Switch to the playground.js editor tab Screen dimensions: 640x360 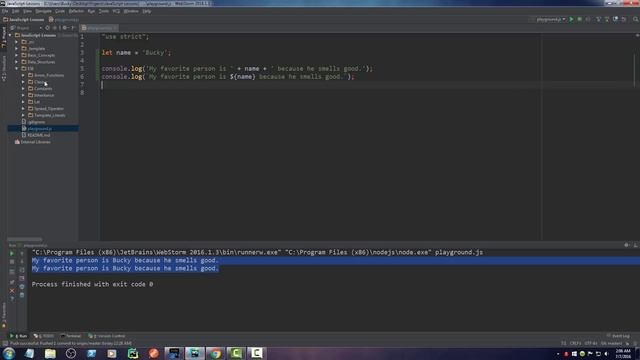[x=99, y=28]
